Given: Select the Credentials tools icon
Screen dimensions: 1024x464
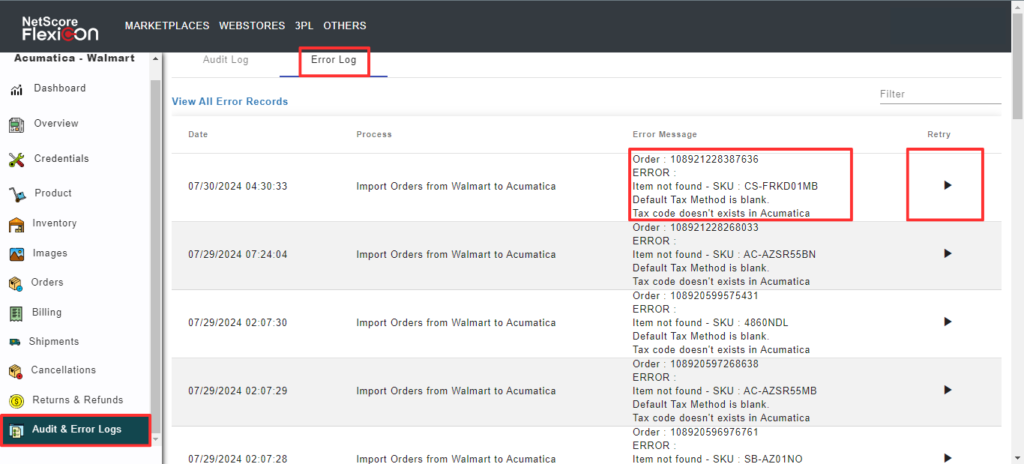Looking at the screenshot, I should 17,160.
